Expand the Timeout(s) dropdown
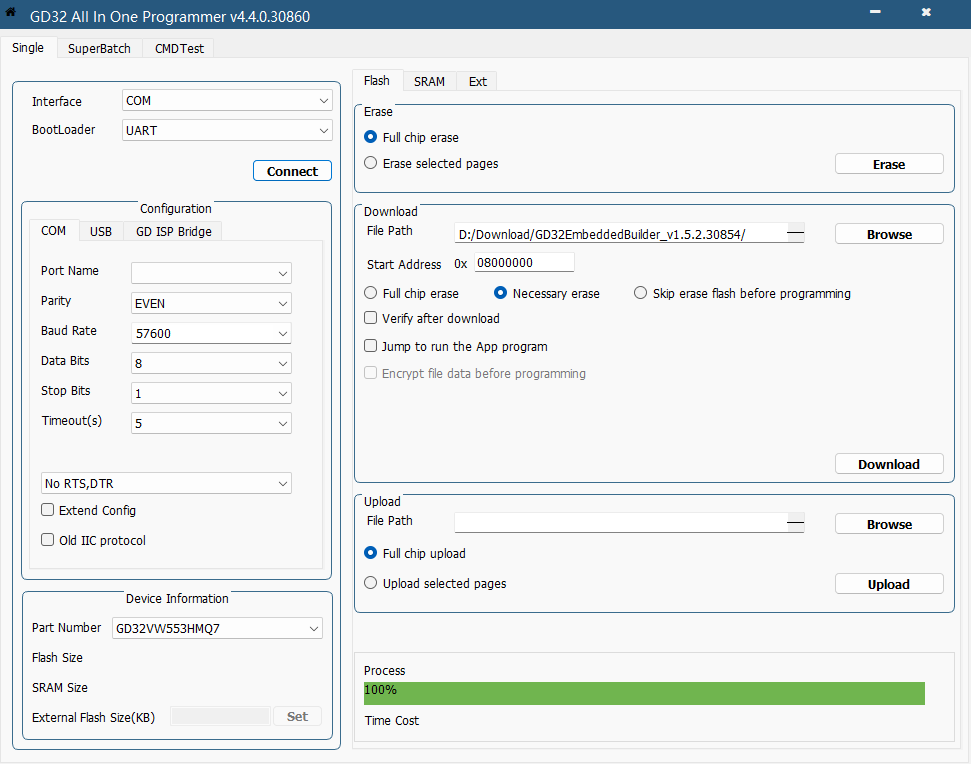This screenshot has height=764, width=971. [x=211, y=423]
